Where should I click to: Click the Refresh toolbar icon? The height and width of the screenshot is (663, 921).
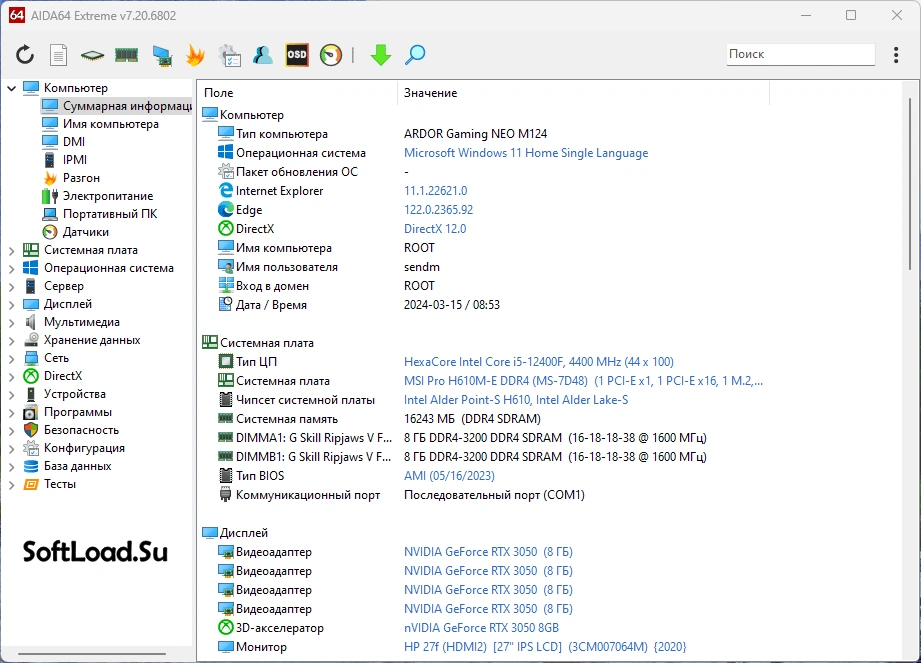coord(25,55)
